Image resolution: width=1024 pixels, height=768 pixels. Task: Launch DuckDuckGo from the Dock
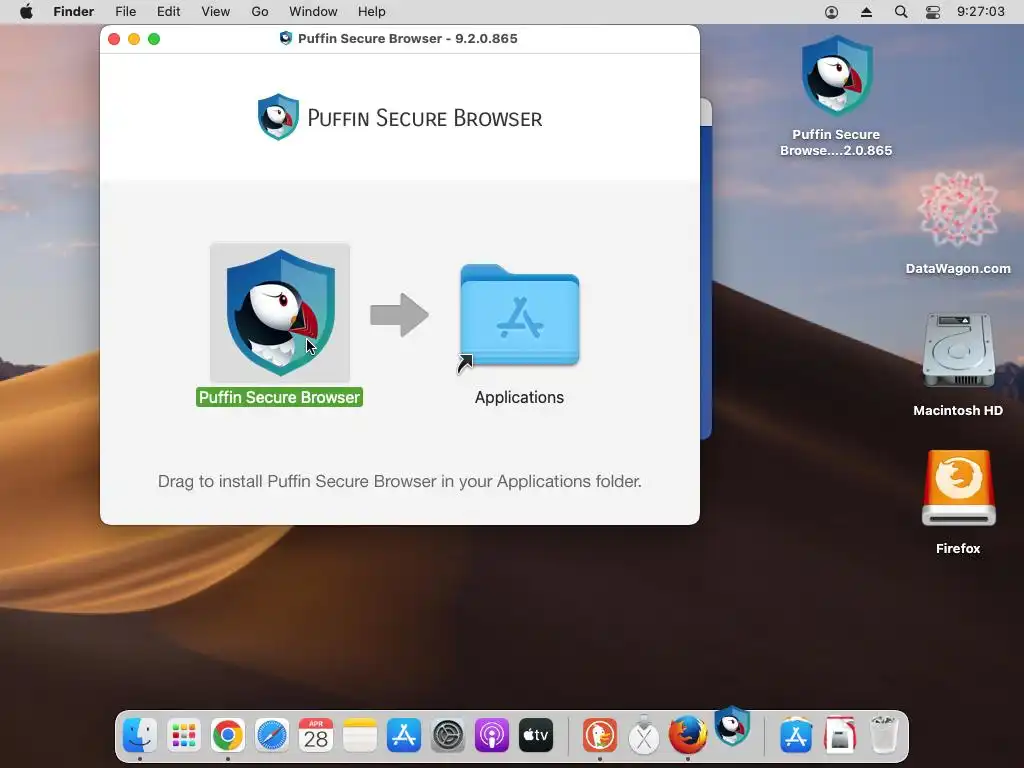pyautogui.click(x=600, y=735)
